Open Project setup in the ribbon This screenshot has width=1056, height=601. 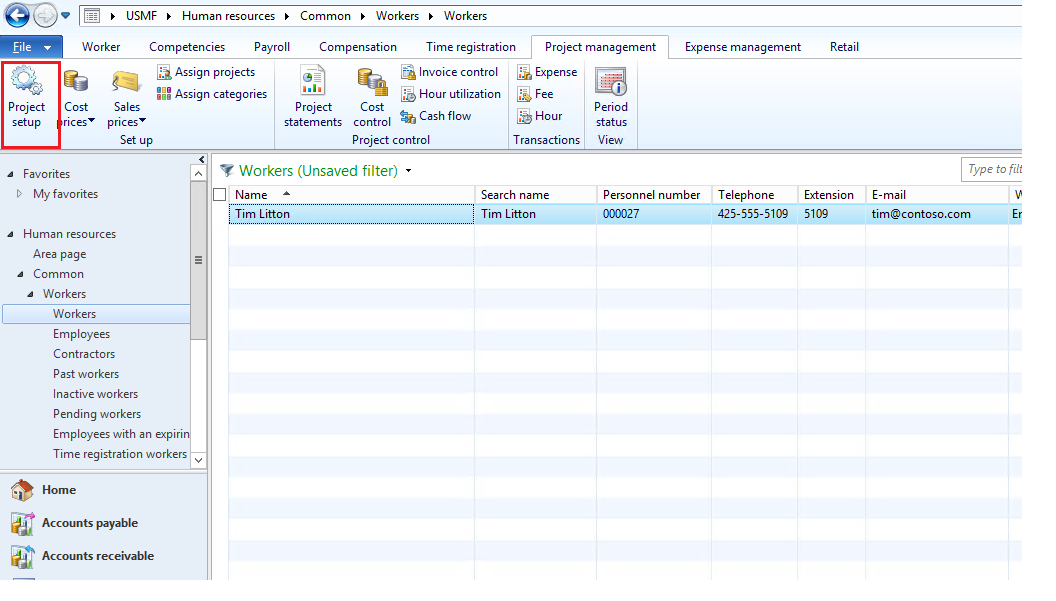pyautogui.click(x=27, y=97)
